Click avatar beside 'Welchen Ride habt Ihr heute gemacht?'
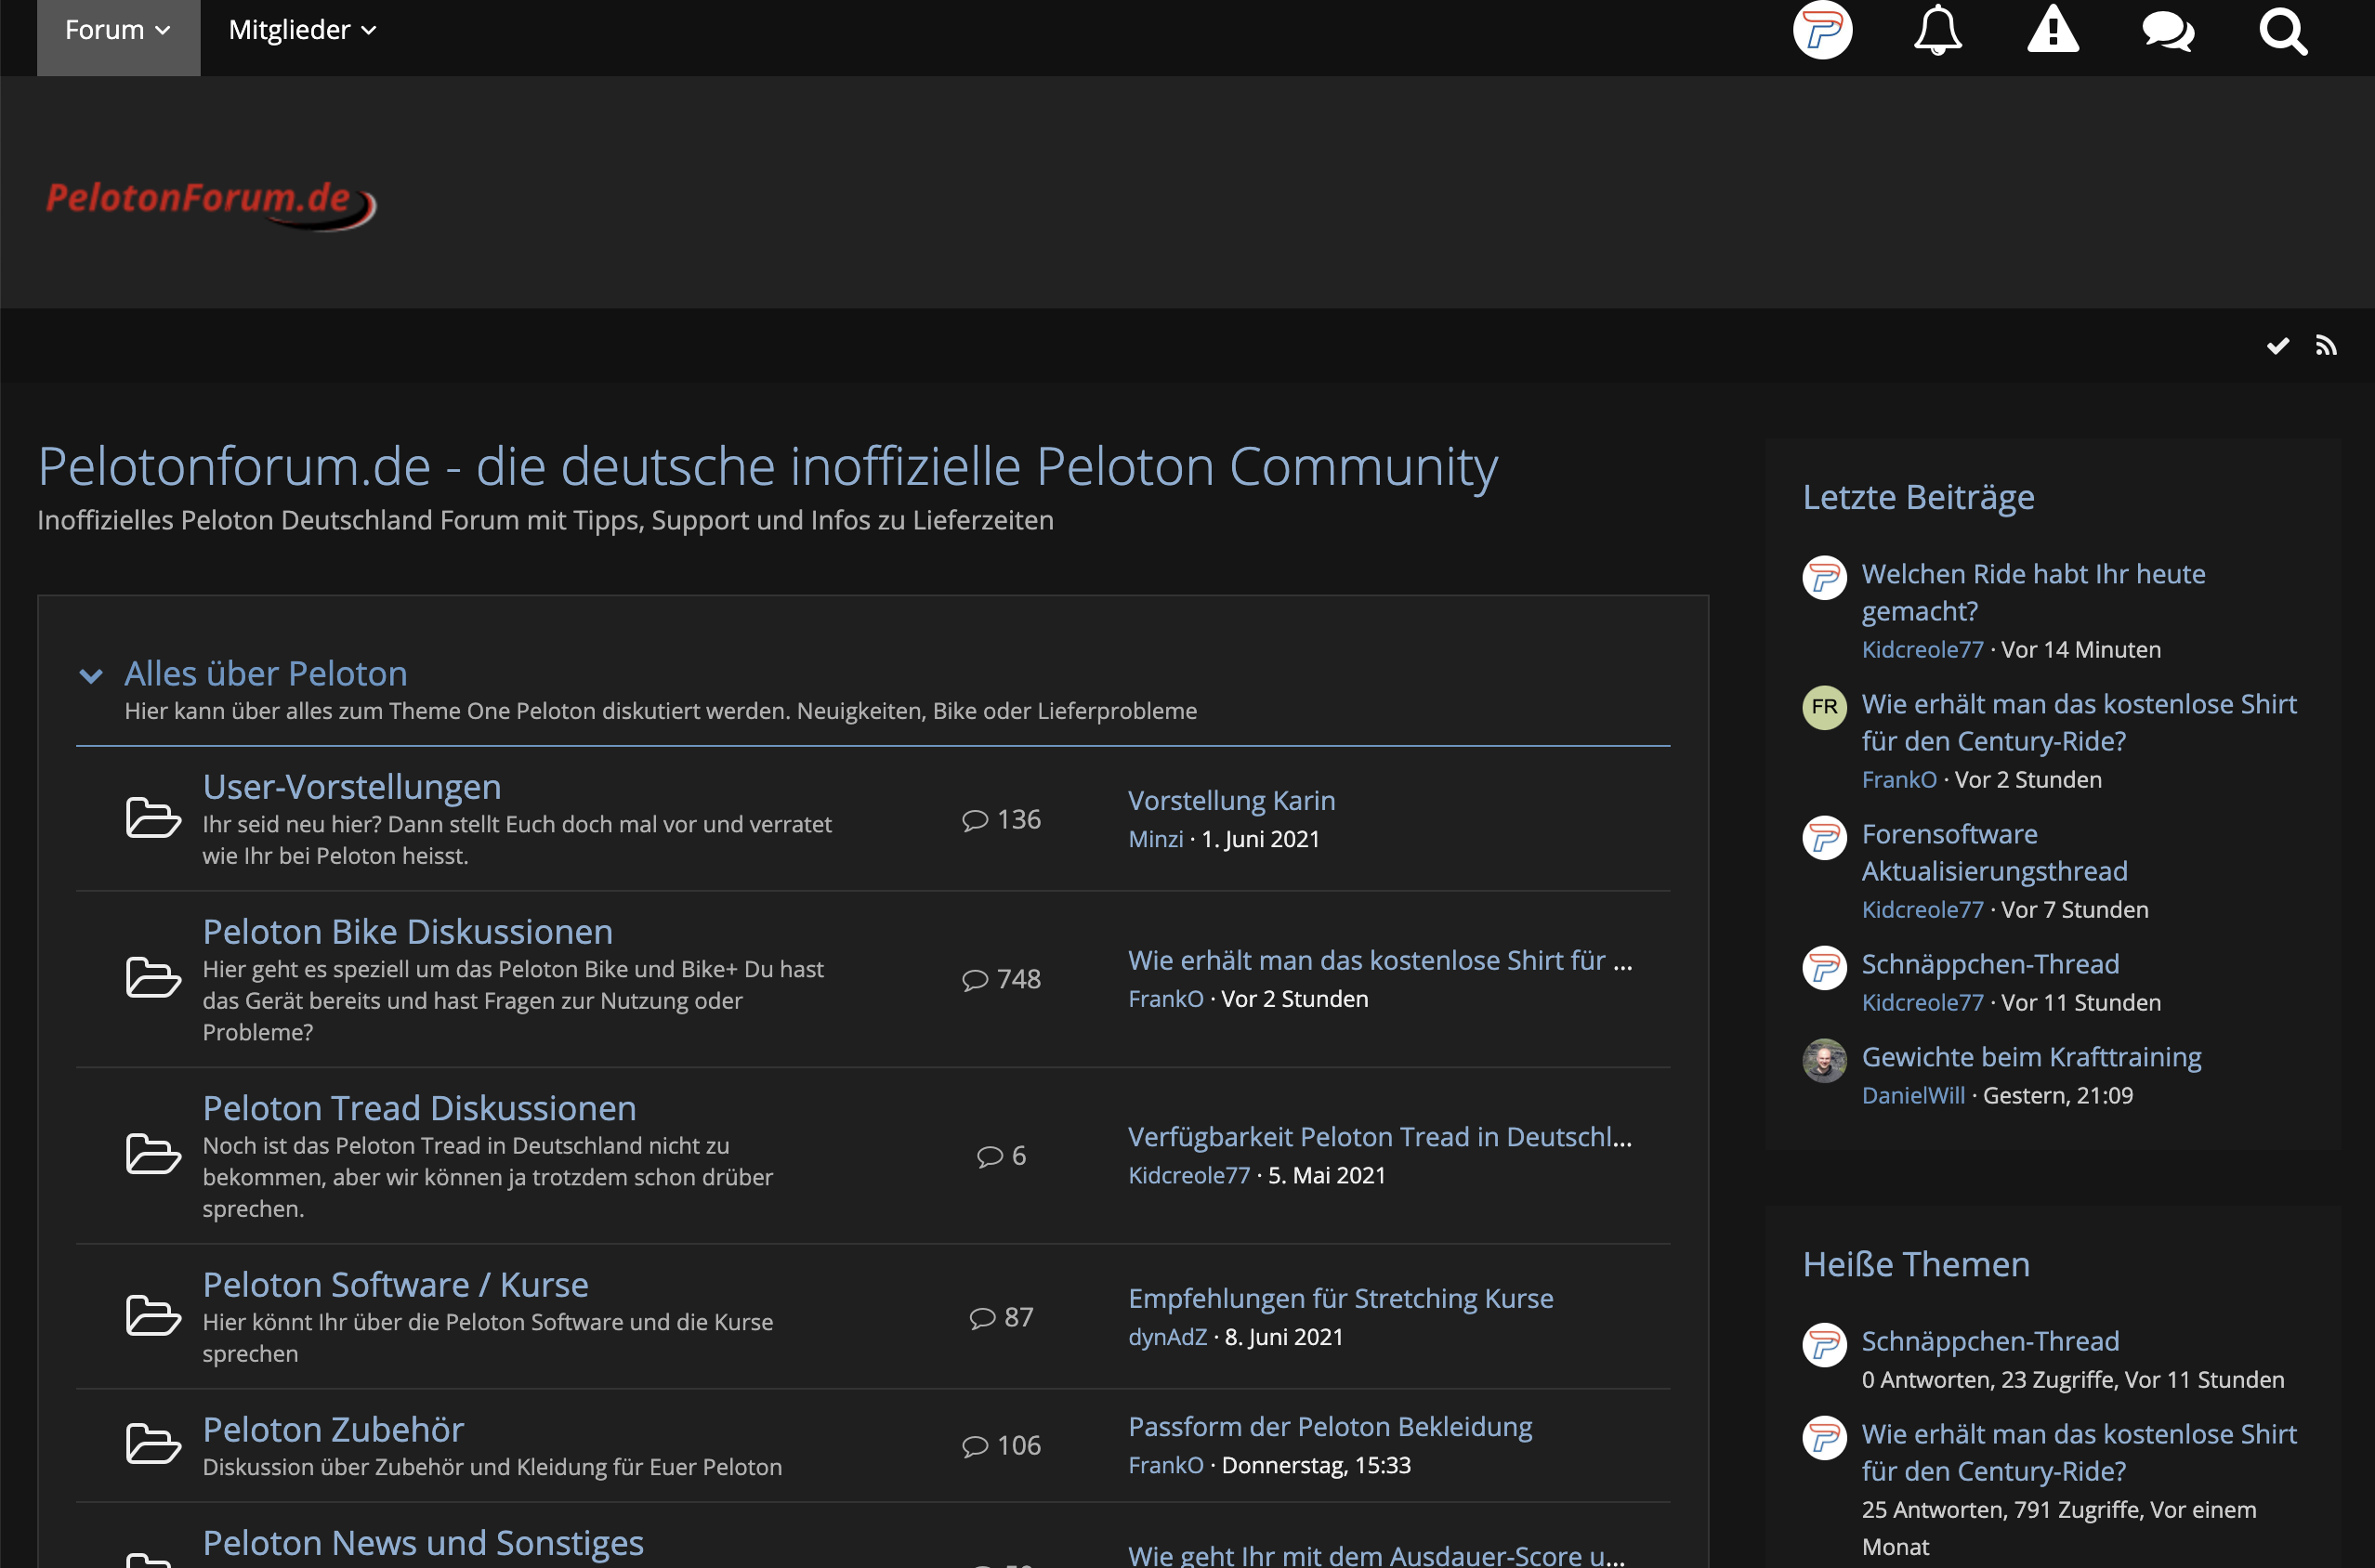This screenshot has height=1568, width=2375. pyautogui.click(x=1824, y=578)
